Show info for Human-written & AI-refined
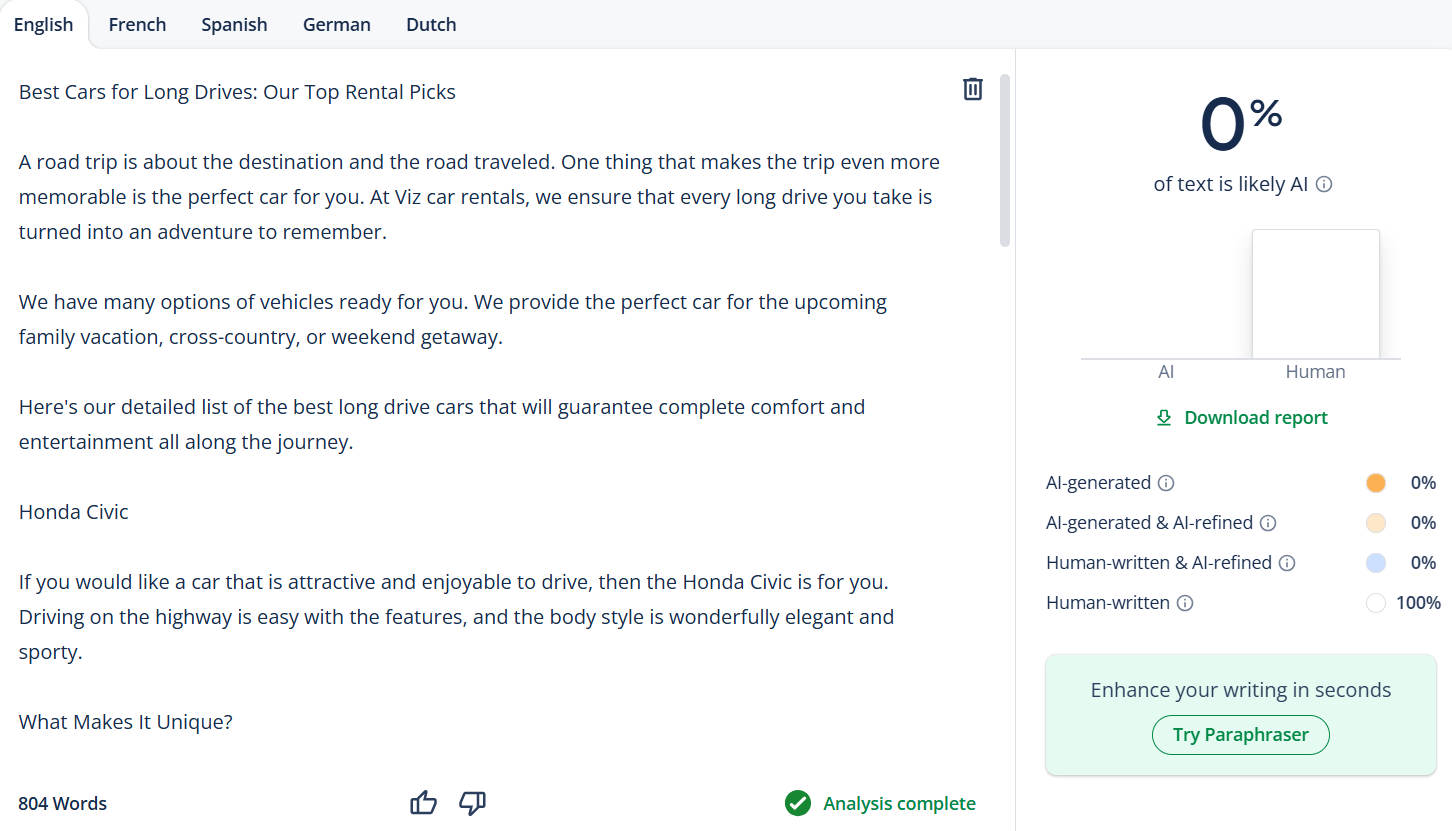 coord(1287,563)
